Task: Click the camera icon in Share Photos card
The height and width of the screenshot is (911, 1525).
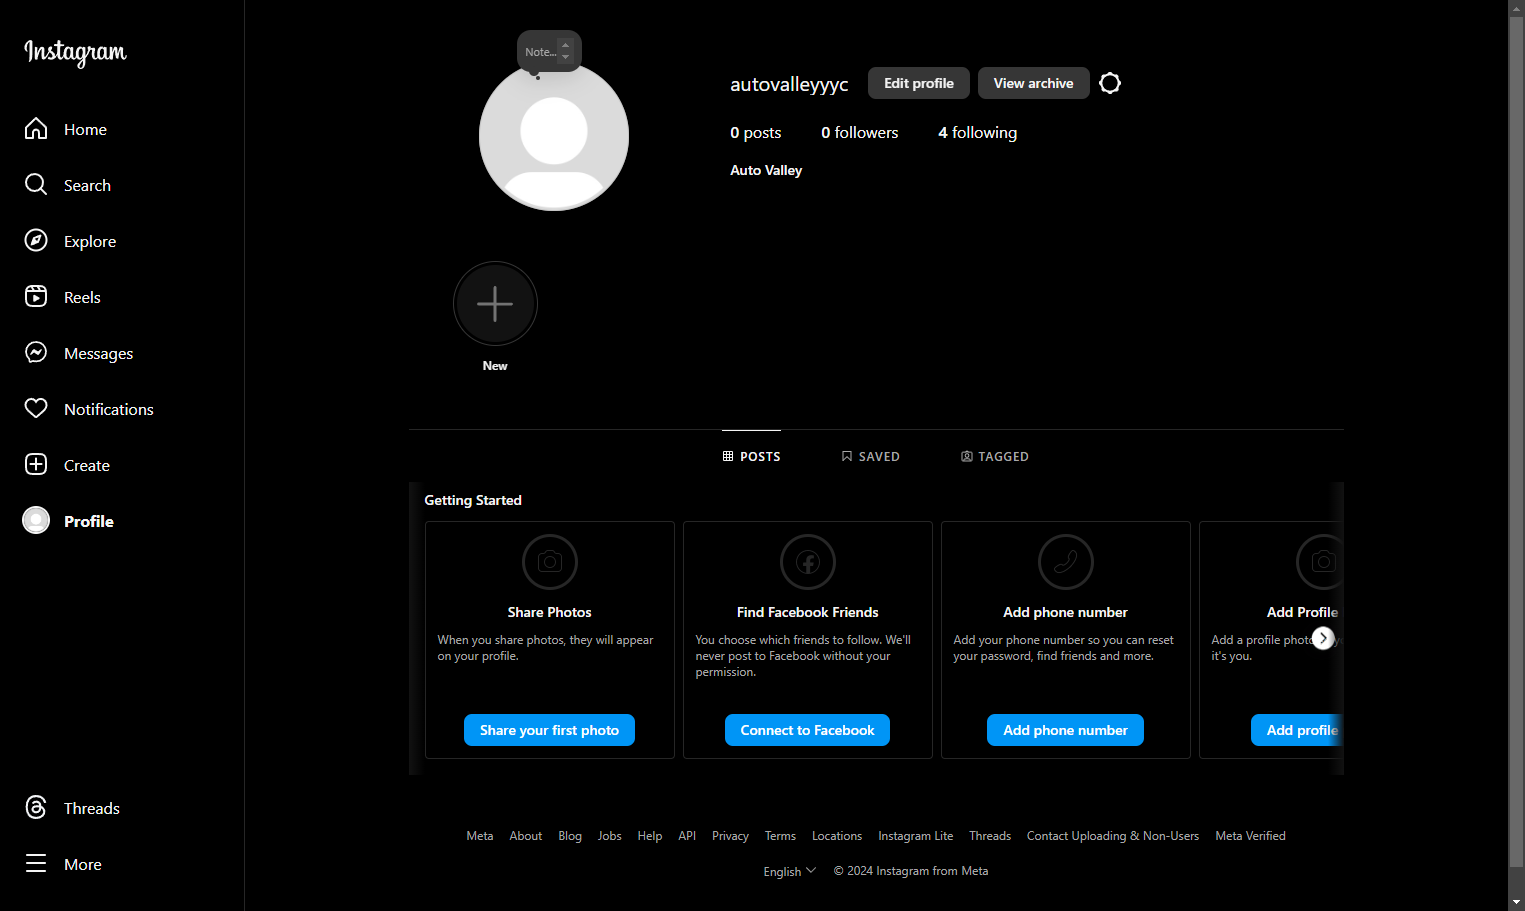Action: point(550,562)
